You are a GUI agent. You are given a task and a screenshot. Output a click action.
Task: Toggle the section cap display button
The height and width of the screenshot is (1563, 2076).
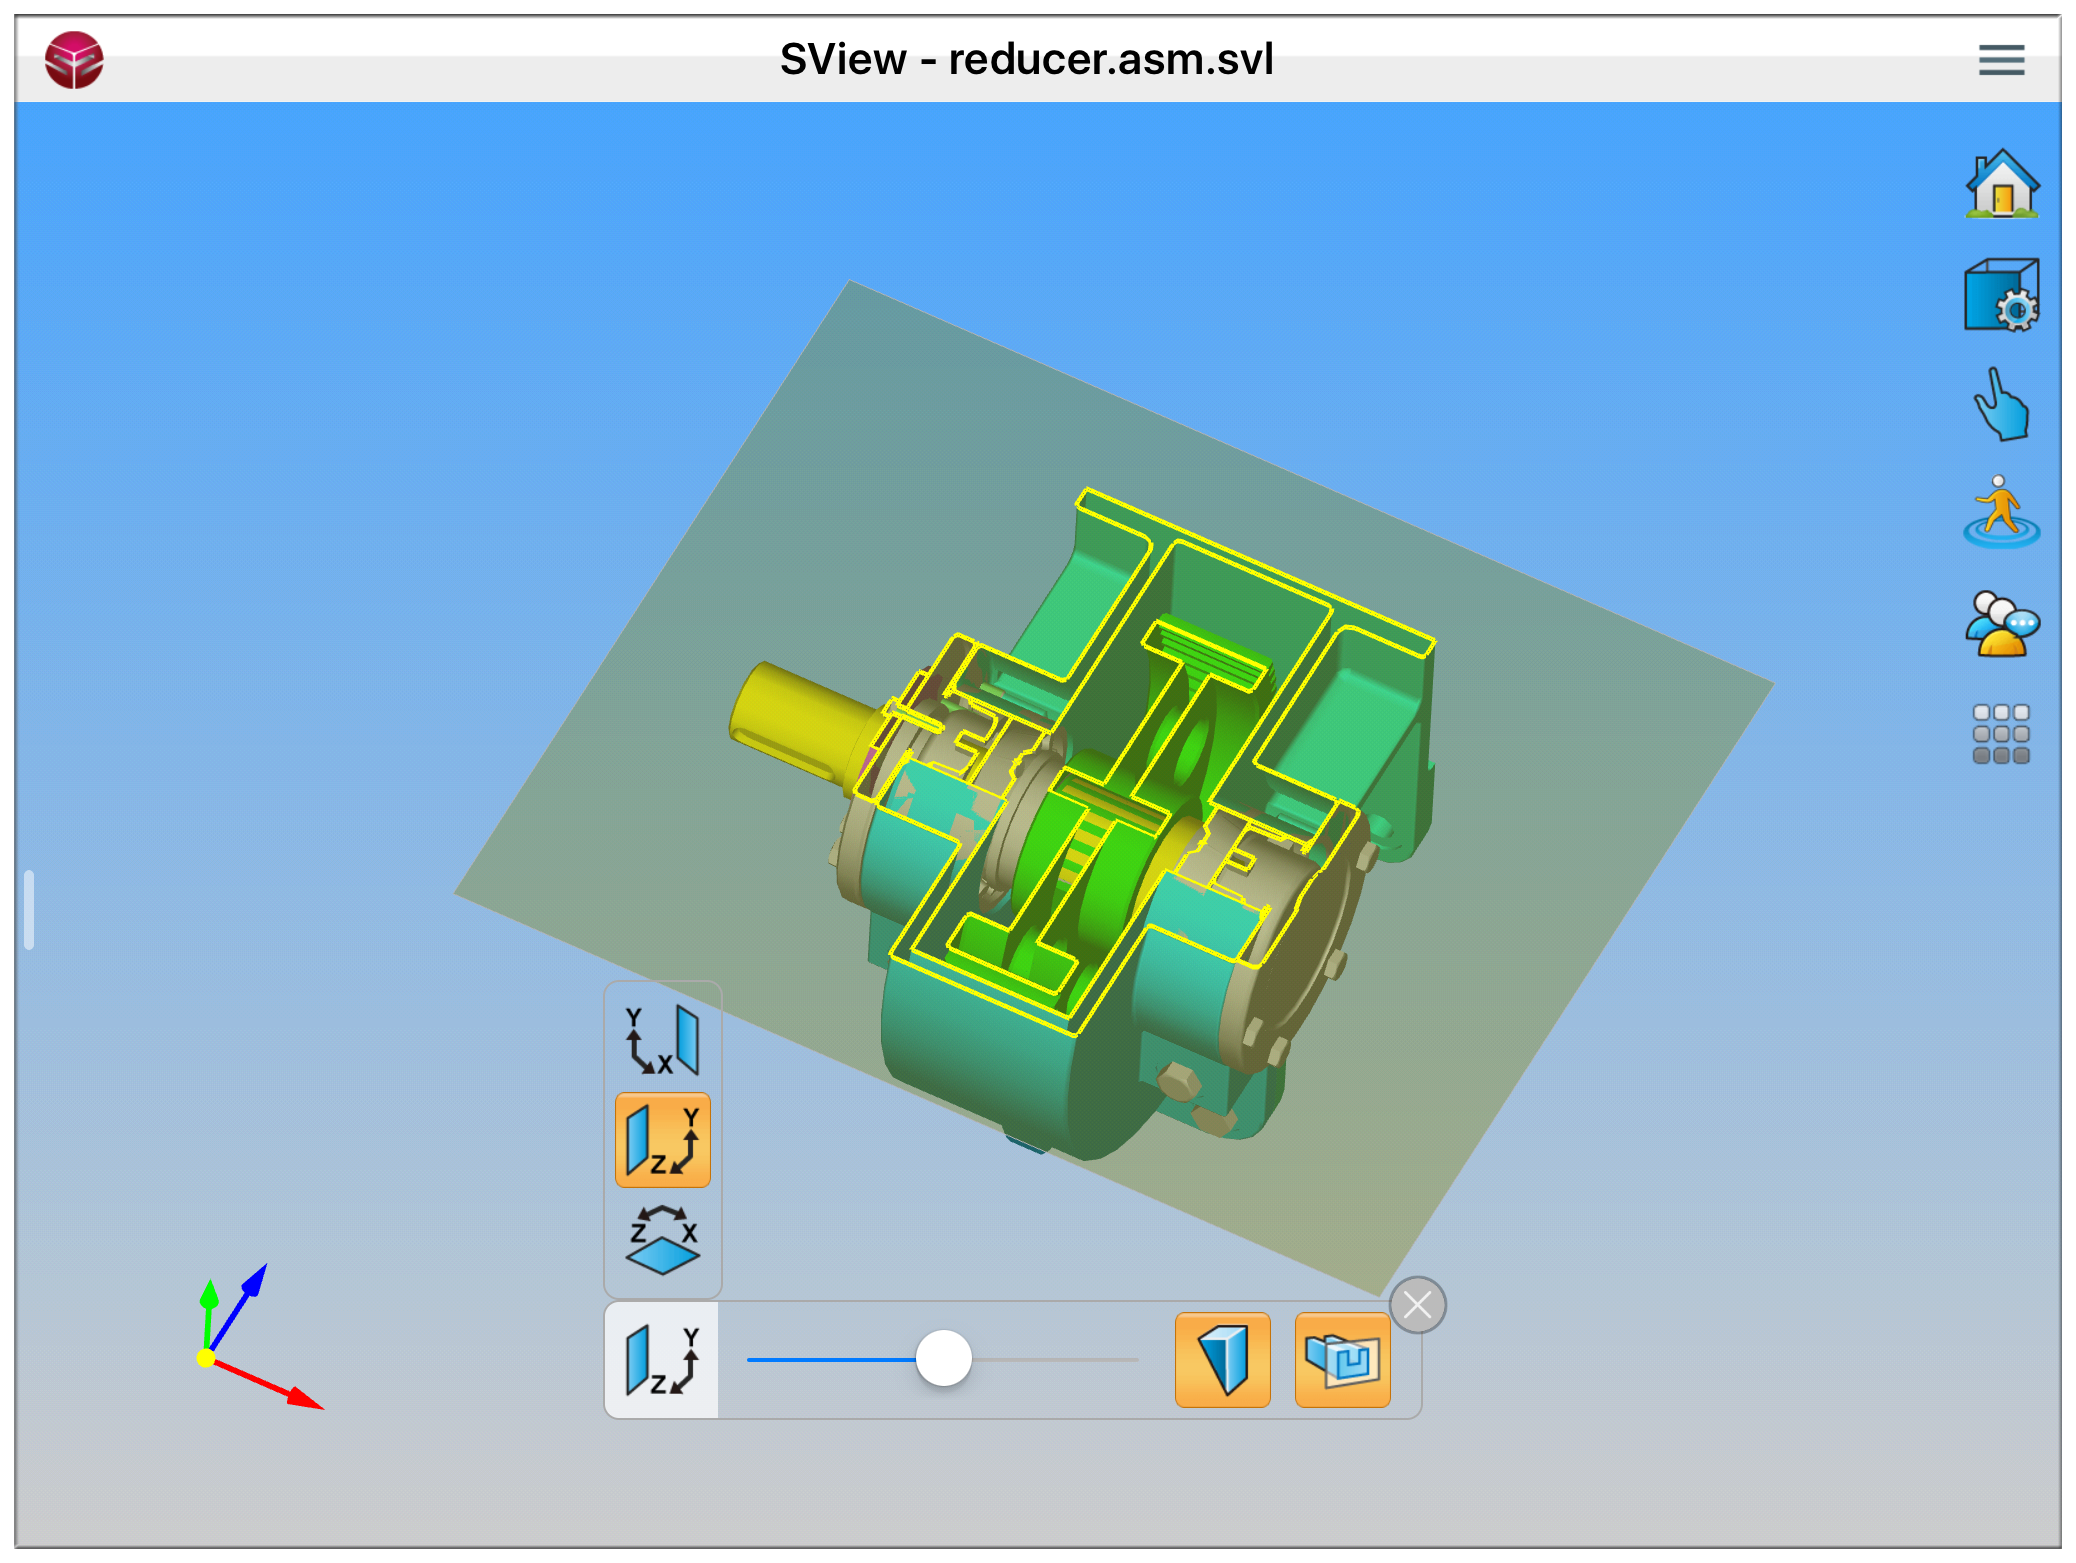1222,1360
